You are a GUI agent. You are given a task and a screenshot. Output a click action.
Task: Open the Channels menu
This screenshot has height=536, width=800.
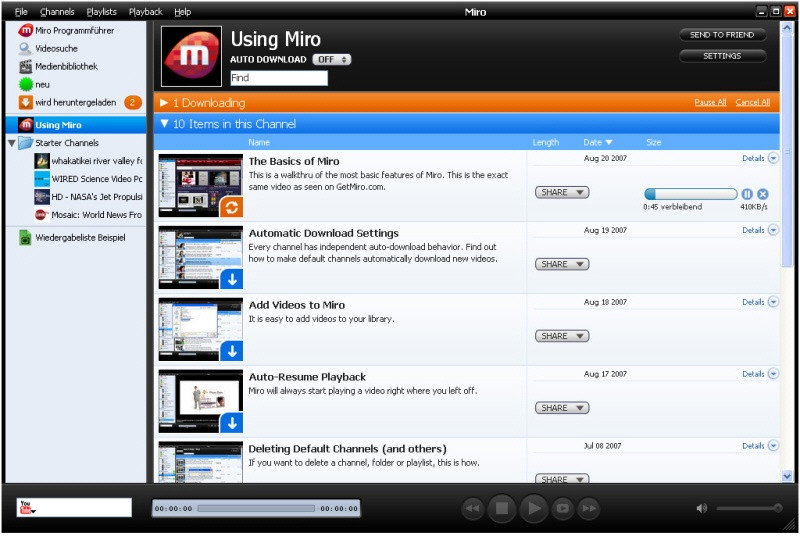(57, 12)
